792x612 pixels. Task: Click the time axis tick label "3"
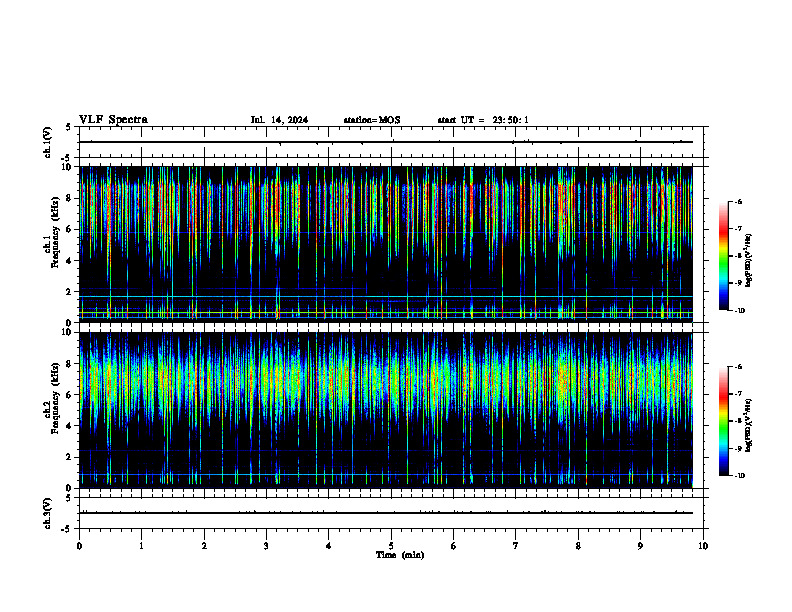tap(266, 546)
